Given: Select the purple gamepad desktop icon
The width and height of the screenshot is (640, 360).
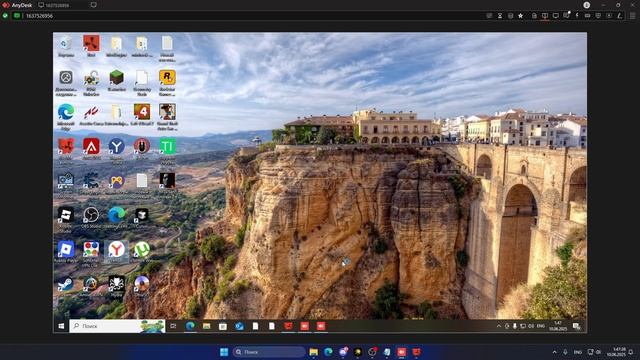Looking at the screenshot, I should pyautogui.click(x=116, y=180).
